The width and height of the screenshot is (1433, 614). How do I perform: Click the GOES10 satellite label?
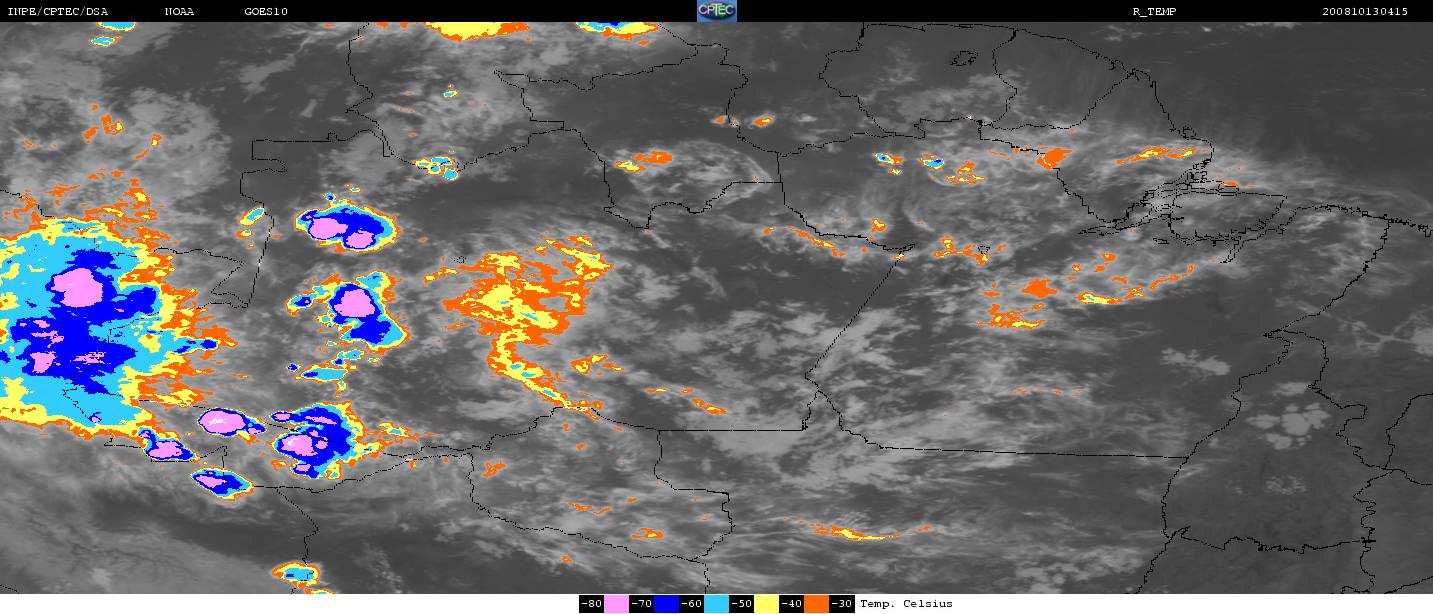click(266, 12)
